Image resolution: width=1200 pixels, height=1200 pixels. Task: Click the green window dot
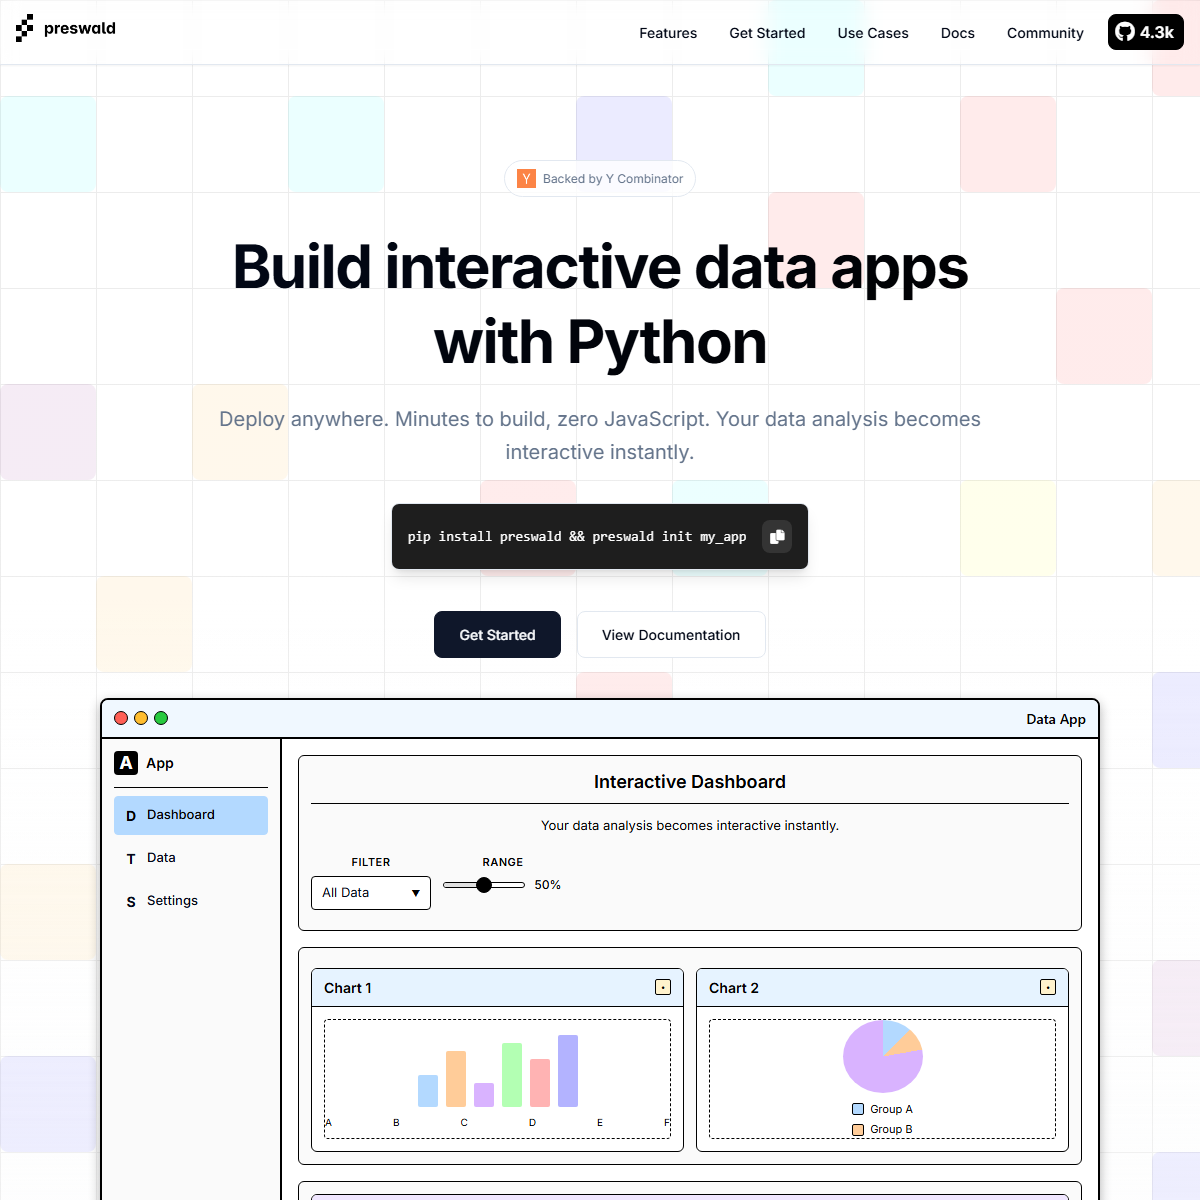[x=161, y=718]
